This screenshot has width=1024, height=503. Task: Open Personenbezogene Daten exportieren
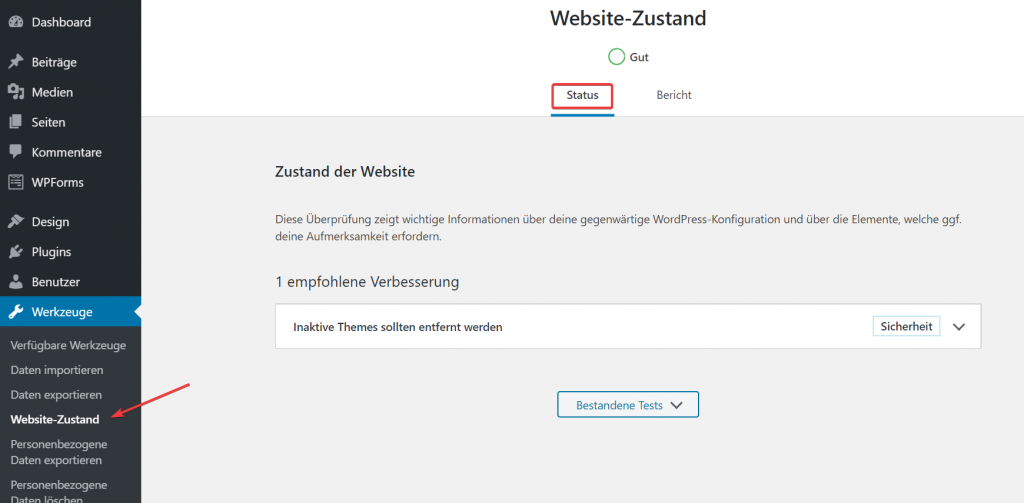59,452
